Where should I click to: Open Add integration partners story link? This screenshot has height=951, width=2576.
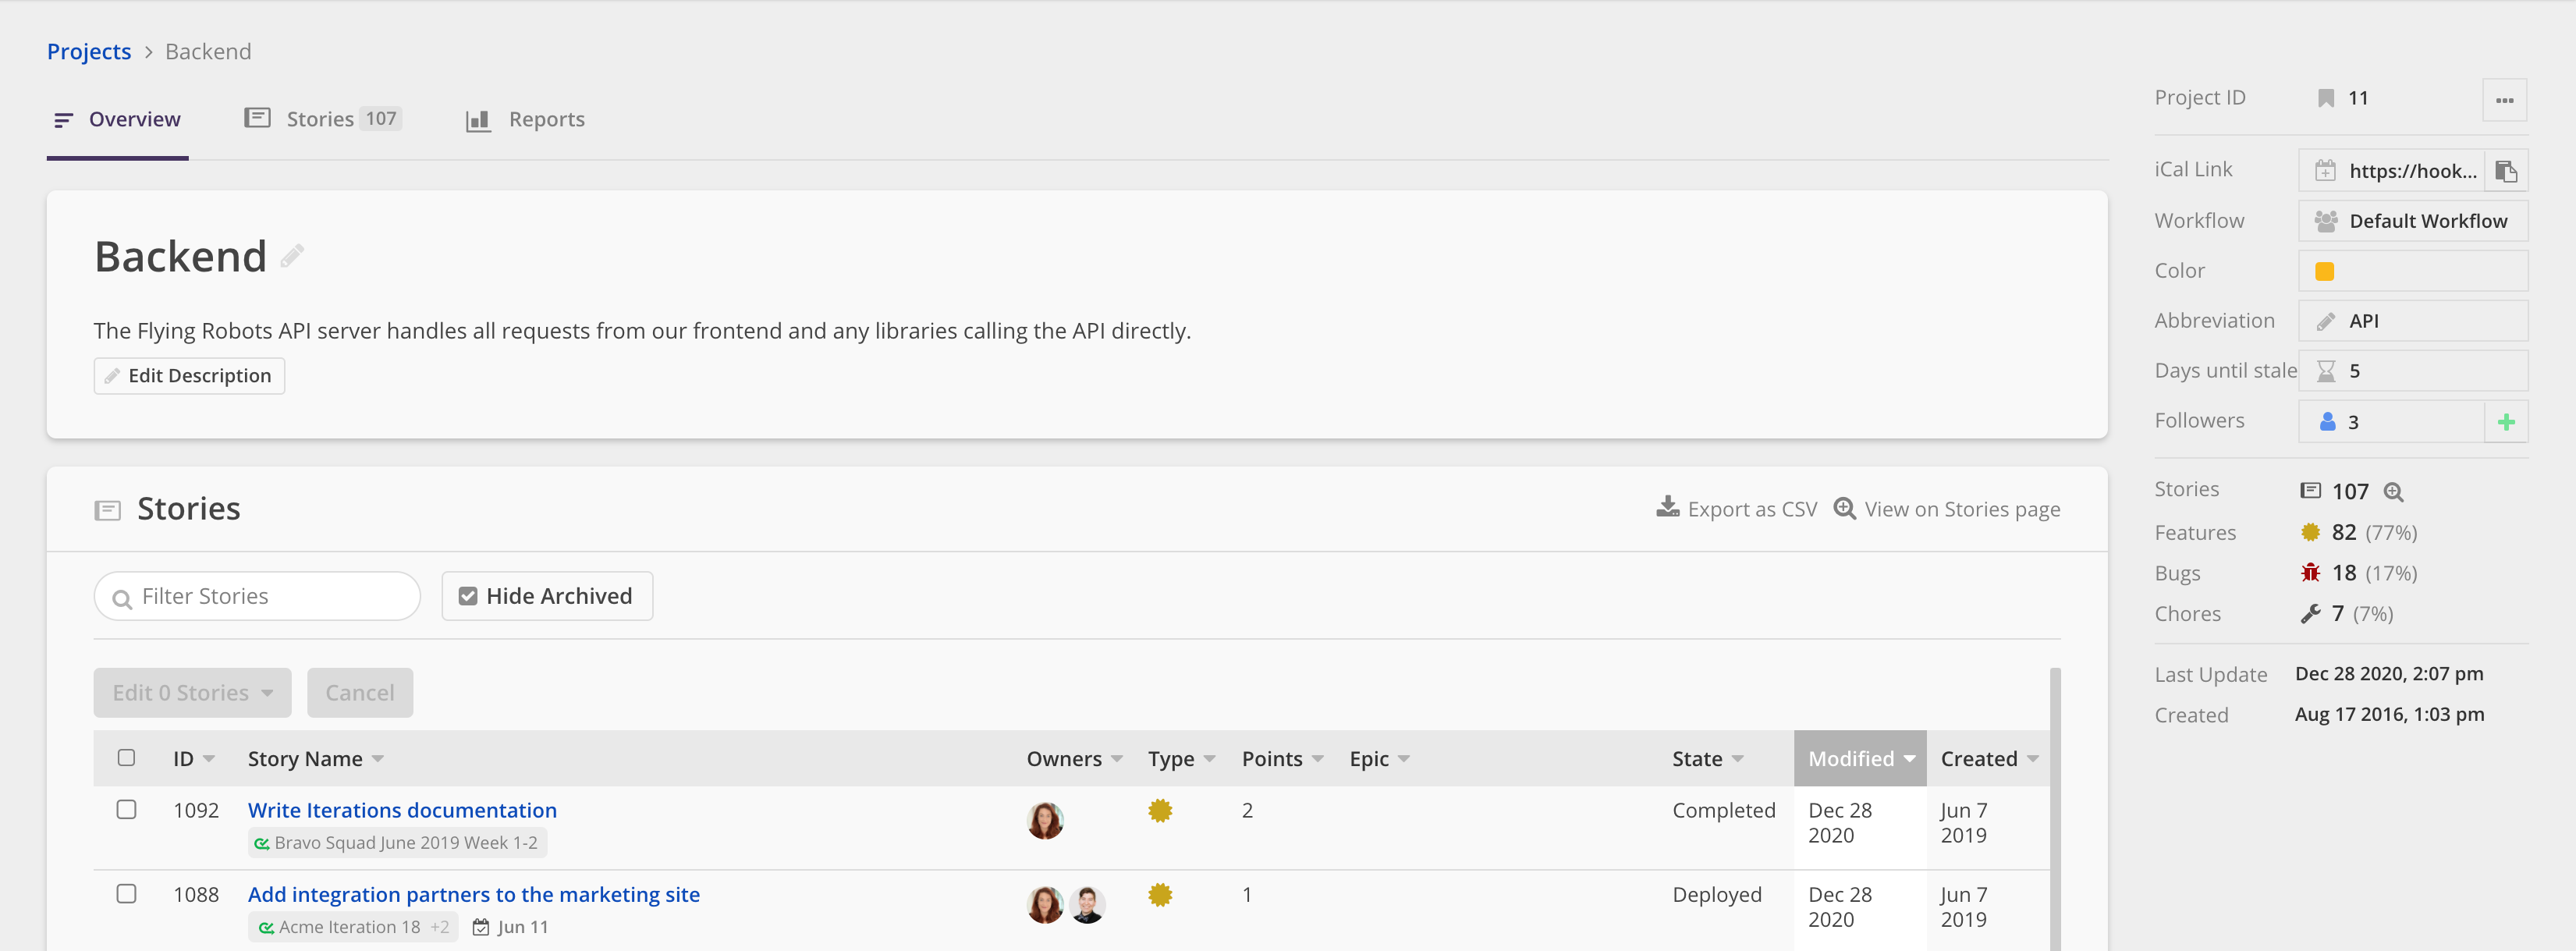473,894
